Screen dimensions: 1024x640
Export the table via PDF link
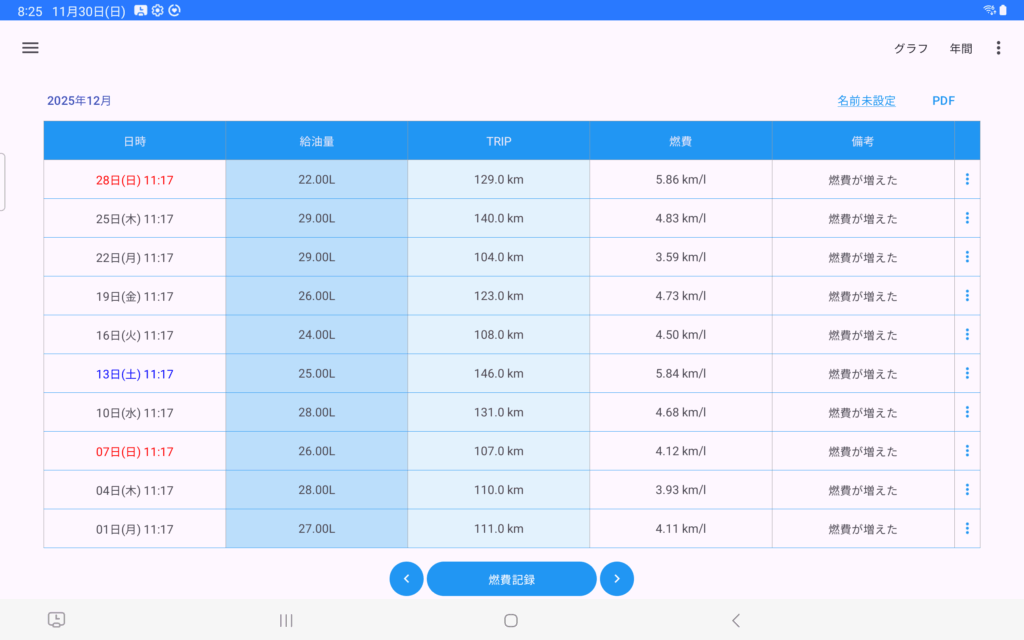tap(943, 101)
